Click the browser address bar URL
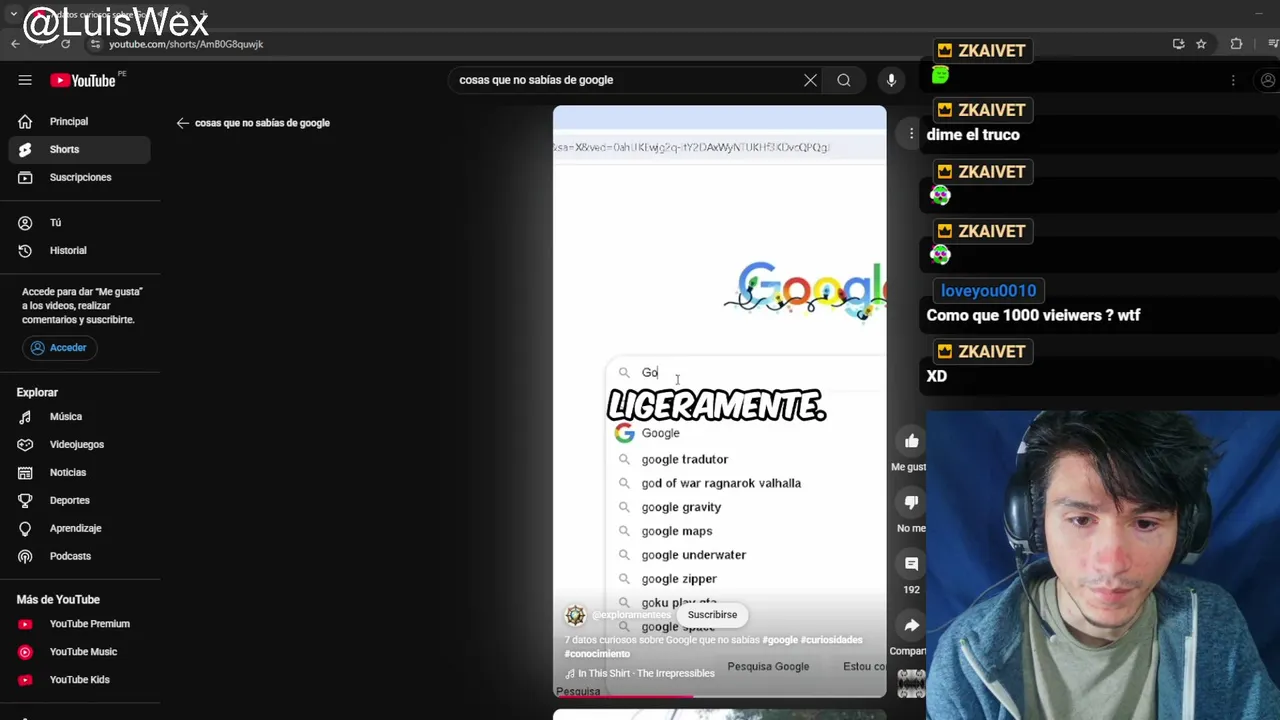1280x720 pixels. click(x=186, y=44)
